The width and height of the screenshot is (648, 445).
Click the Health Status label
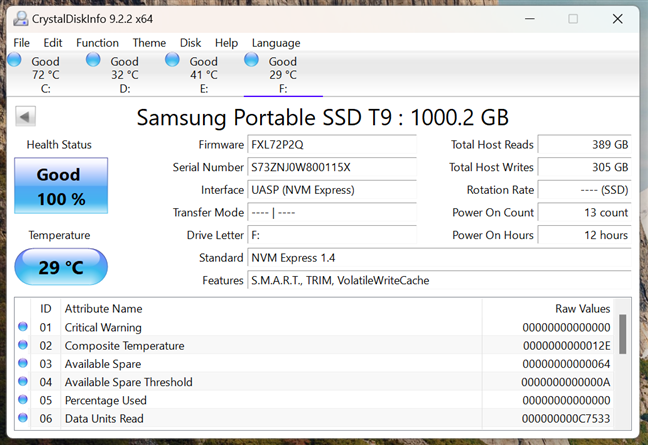(59, 145)
